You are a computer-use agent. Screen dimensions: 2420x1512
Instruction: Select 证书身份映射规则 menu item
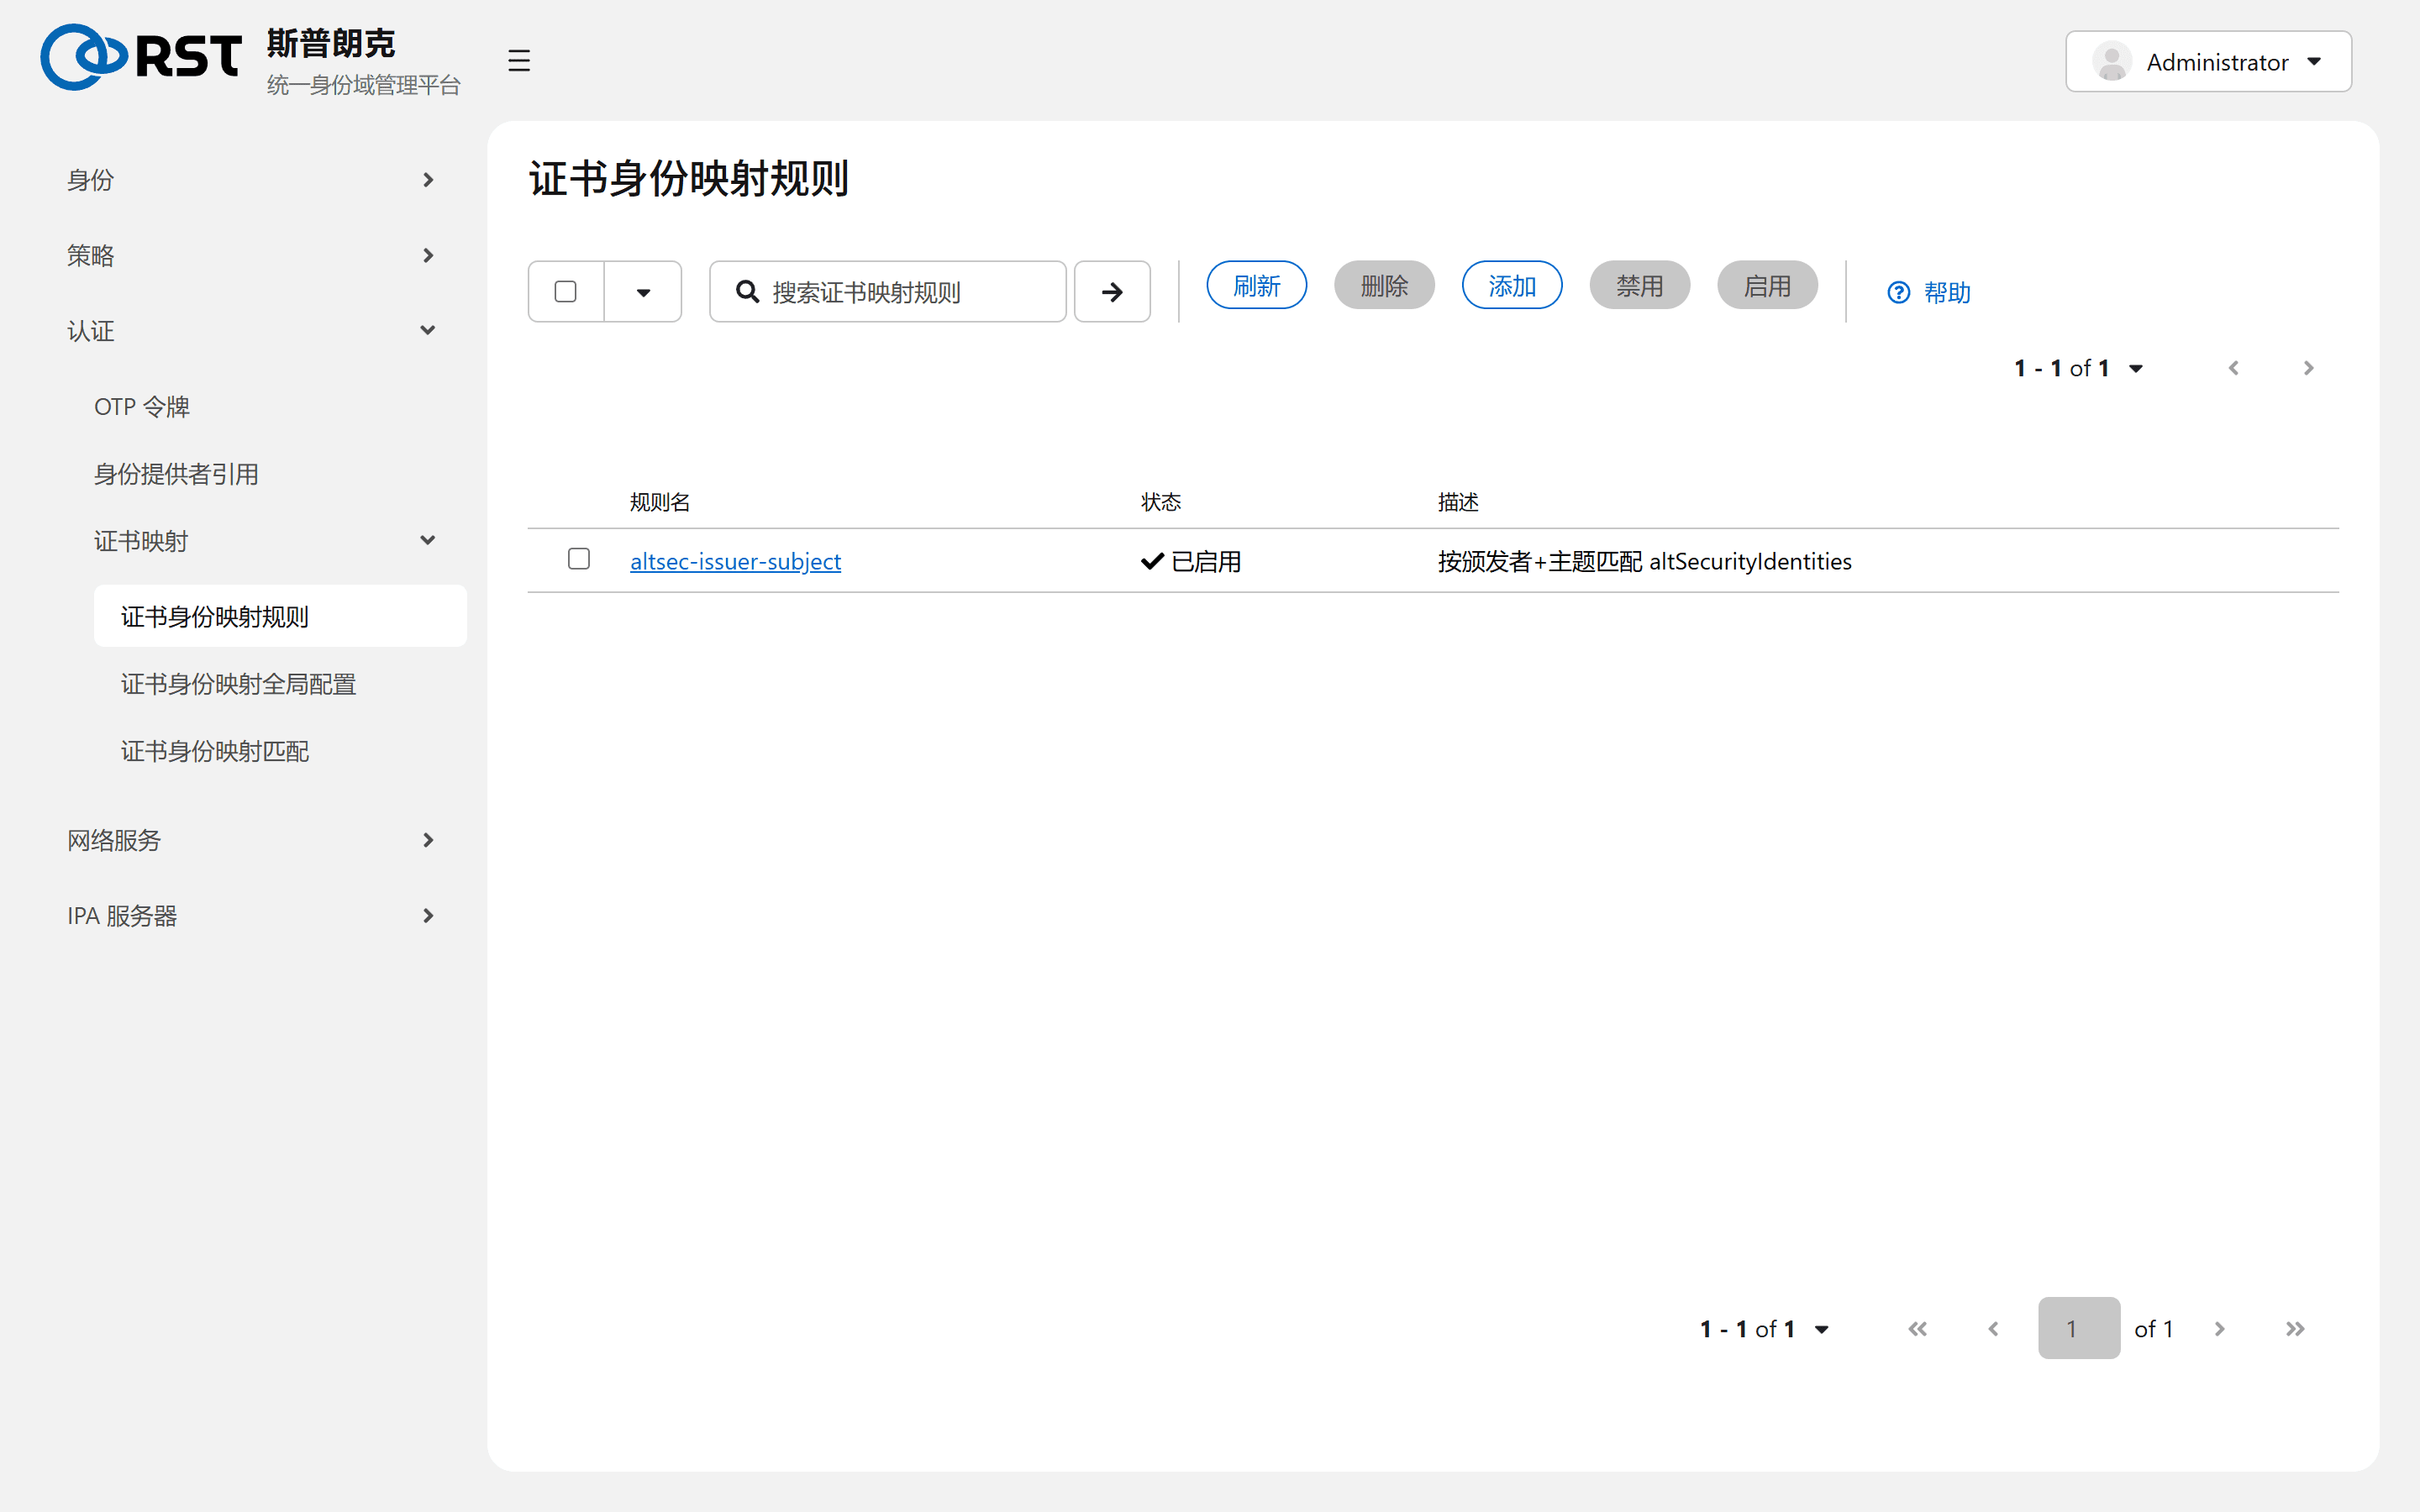[x=280, y=617]
